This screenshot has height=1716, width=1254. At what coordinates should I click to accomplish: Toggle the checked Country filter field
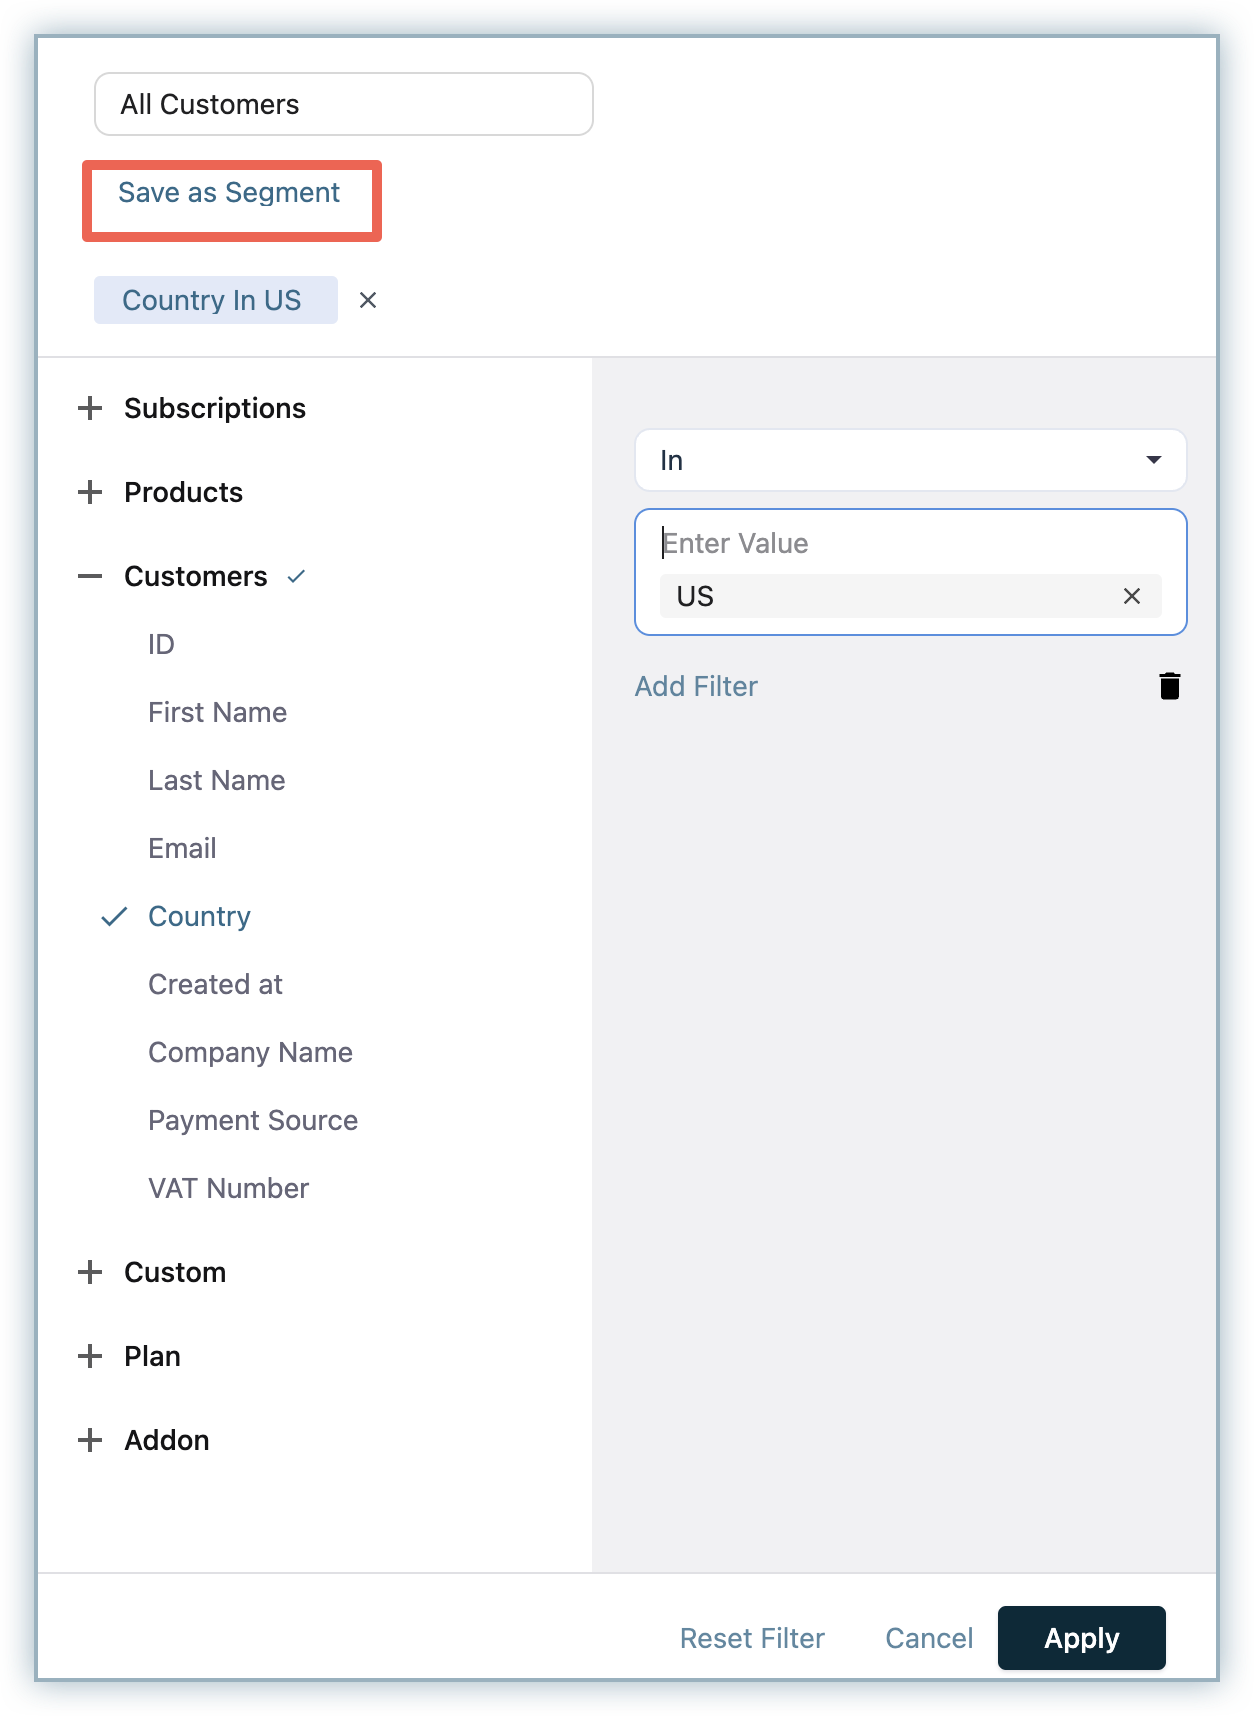click(199, 916)
